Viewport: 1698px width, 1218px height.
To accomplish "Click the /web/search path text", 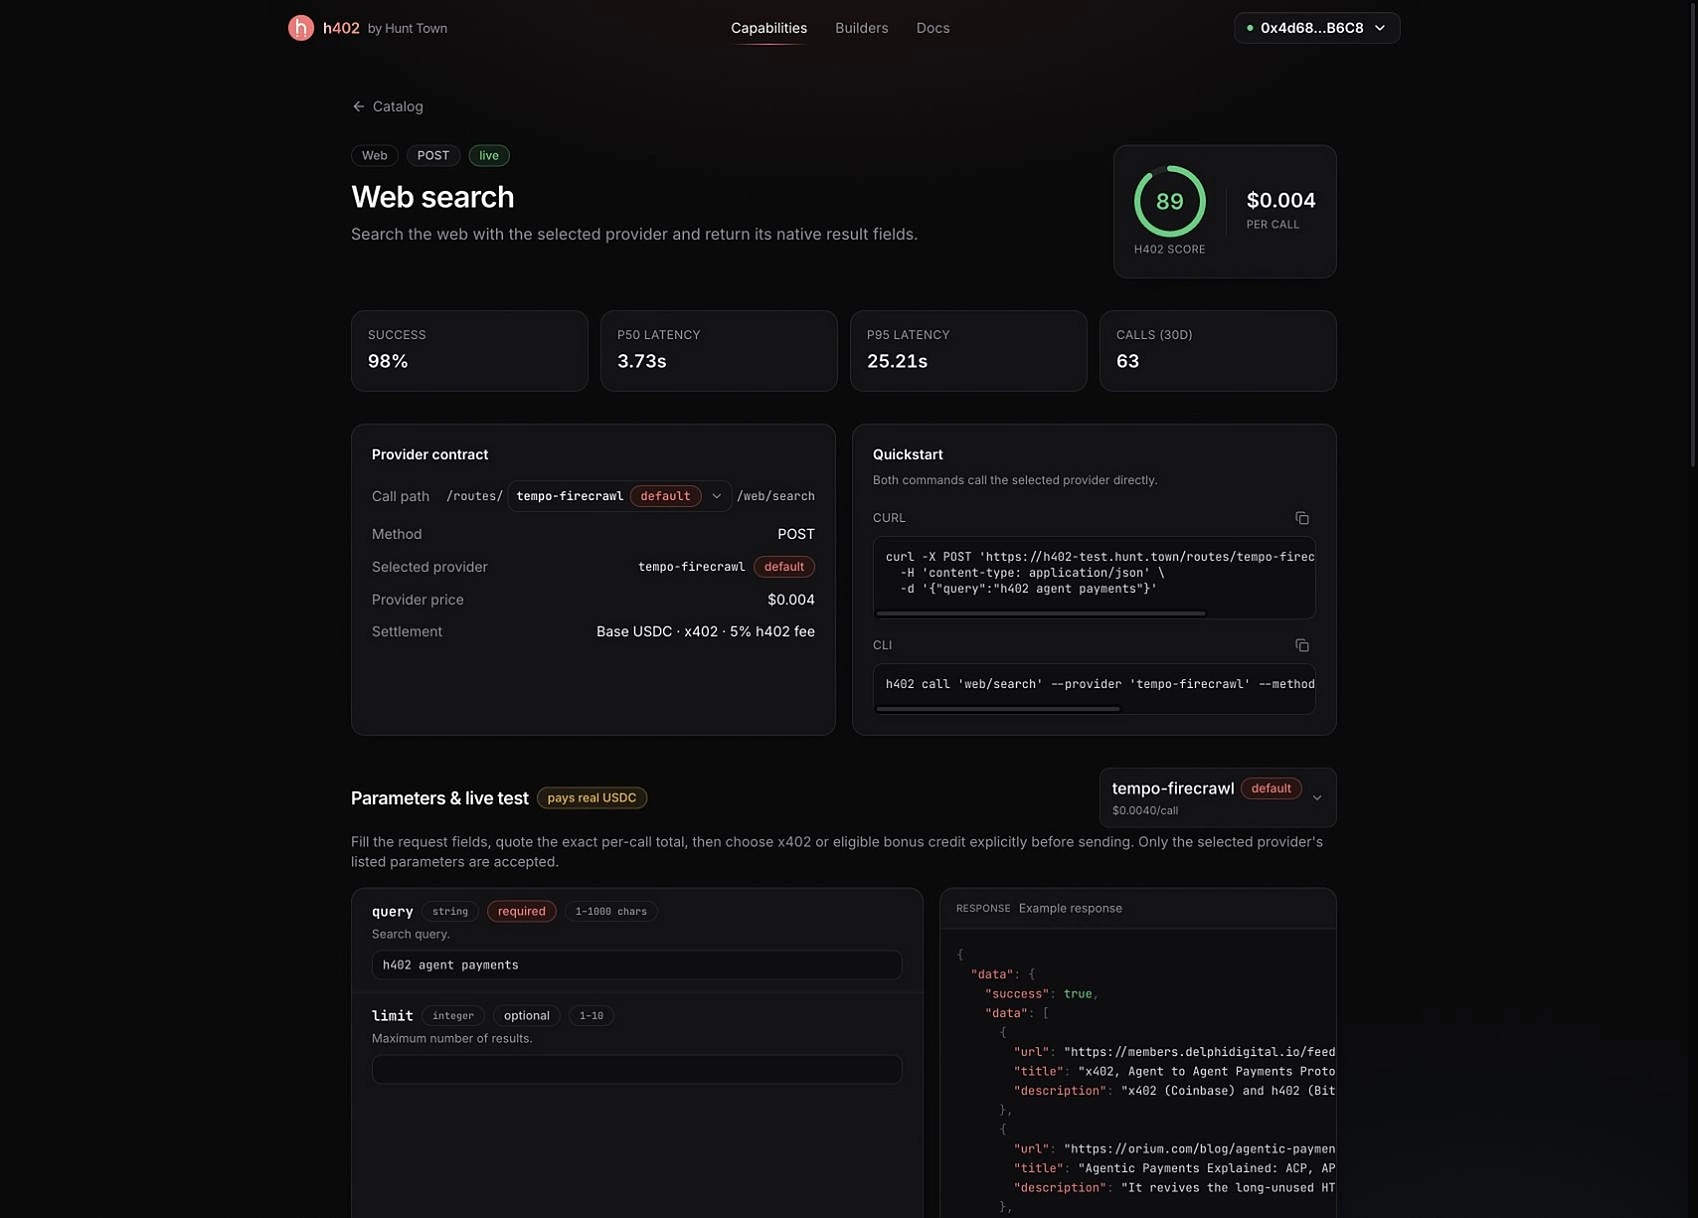I will coord(775,496).
